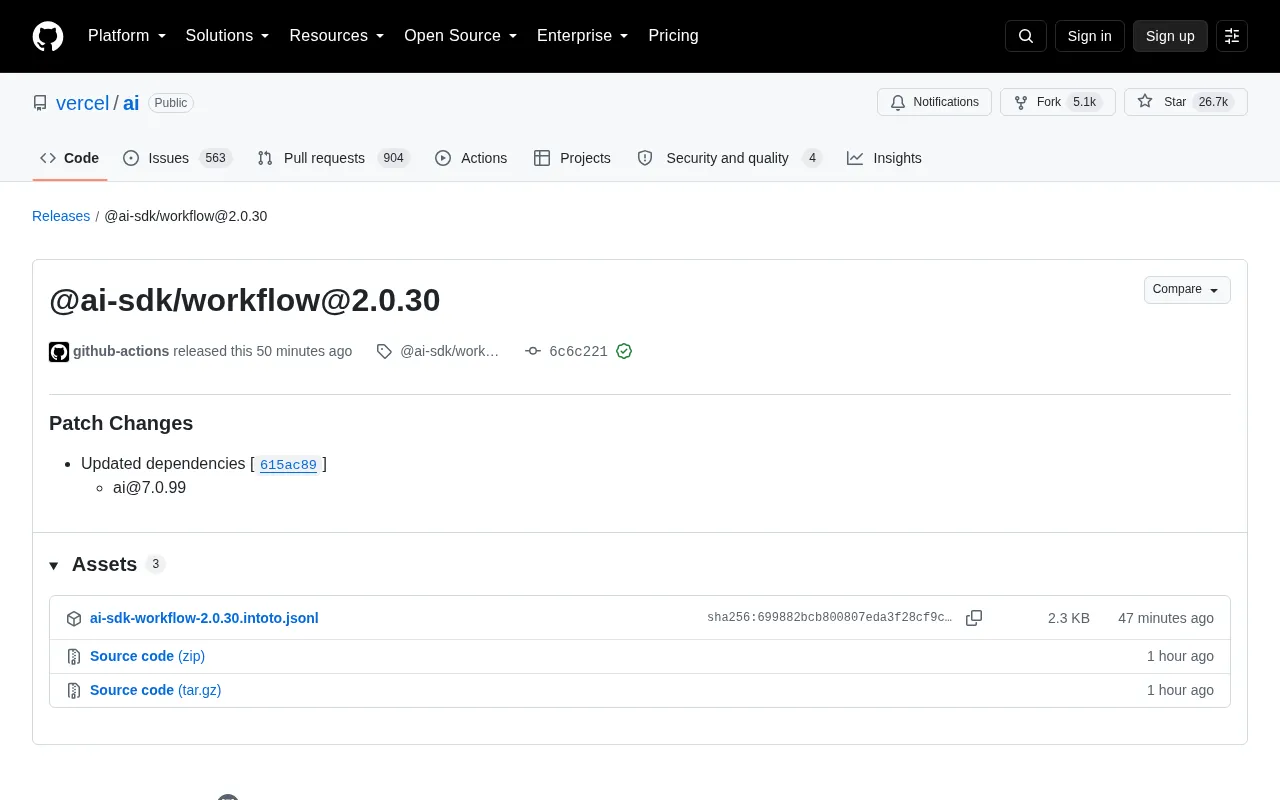Star the vercel/ai repository
The height and width of the screenshot is (800, 1280).
[1186, 102]
